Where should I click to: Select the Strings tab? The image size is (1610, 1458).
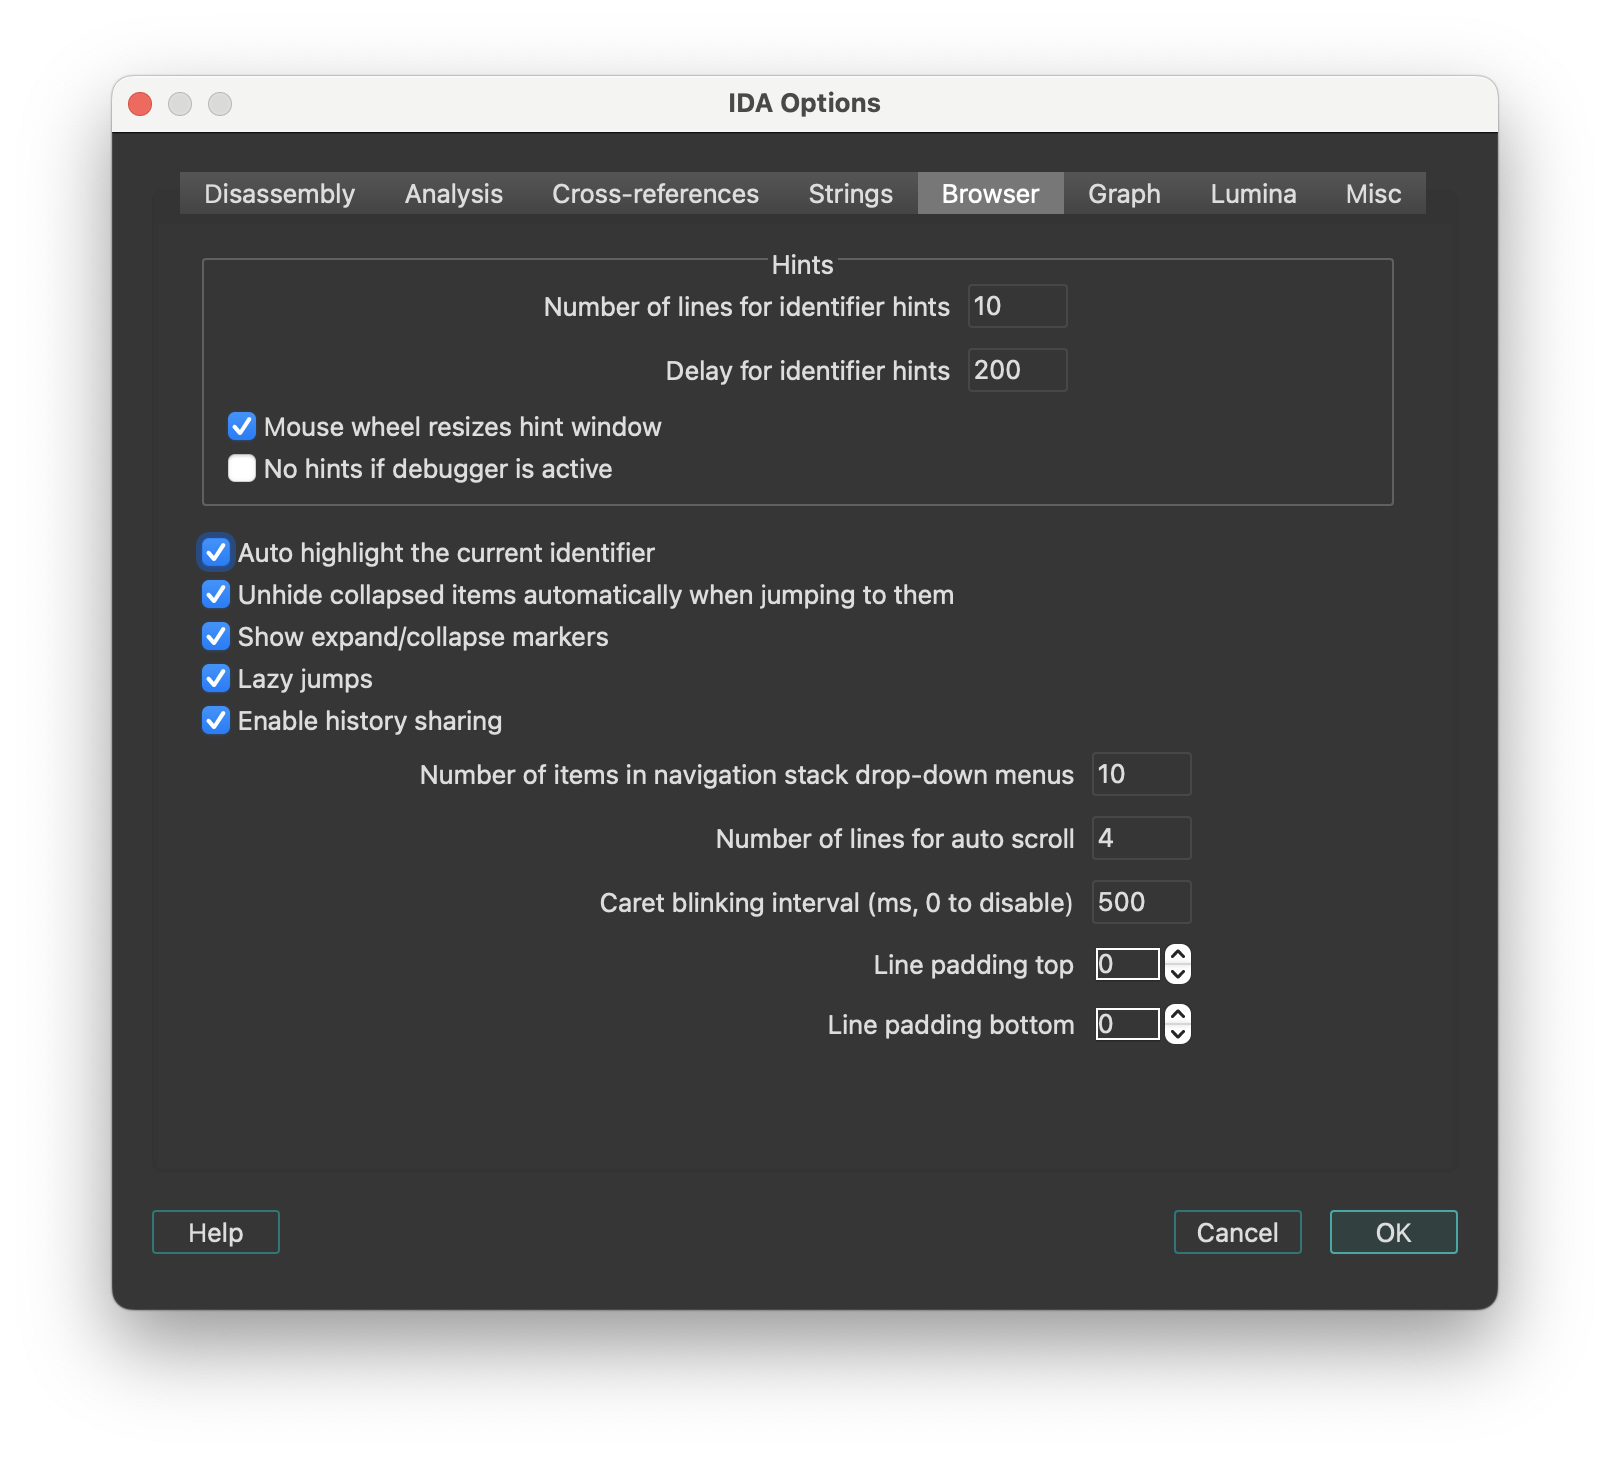[849, 193]
